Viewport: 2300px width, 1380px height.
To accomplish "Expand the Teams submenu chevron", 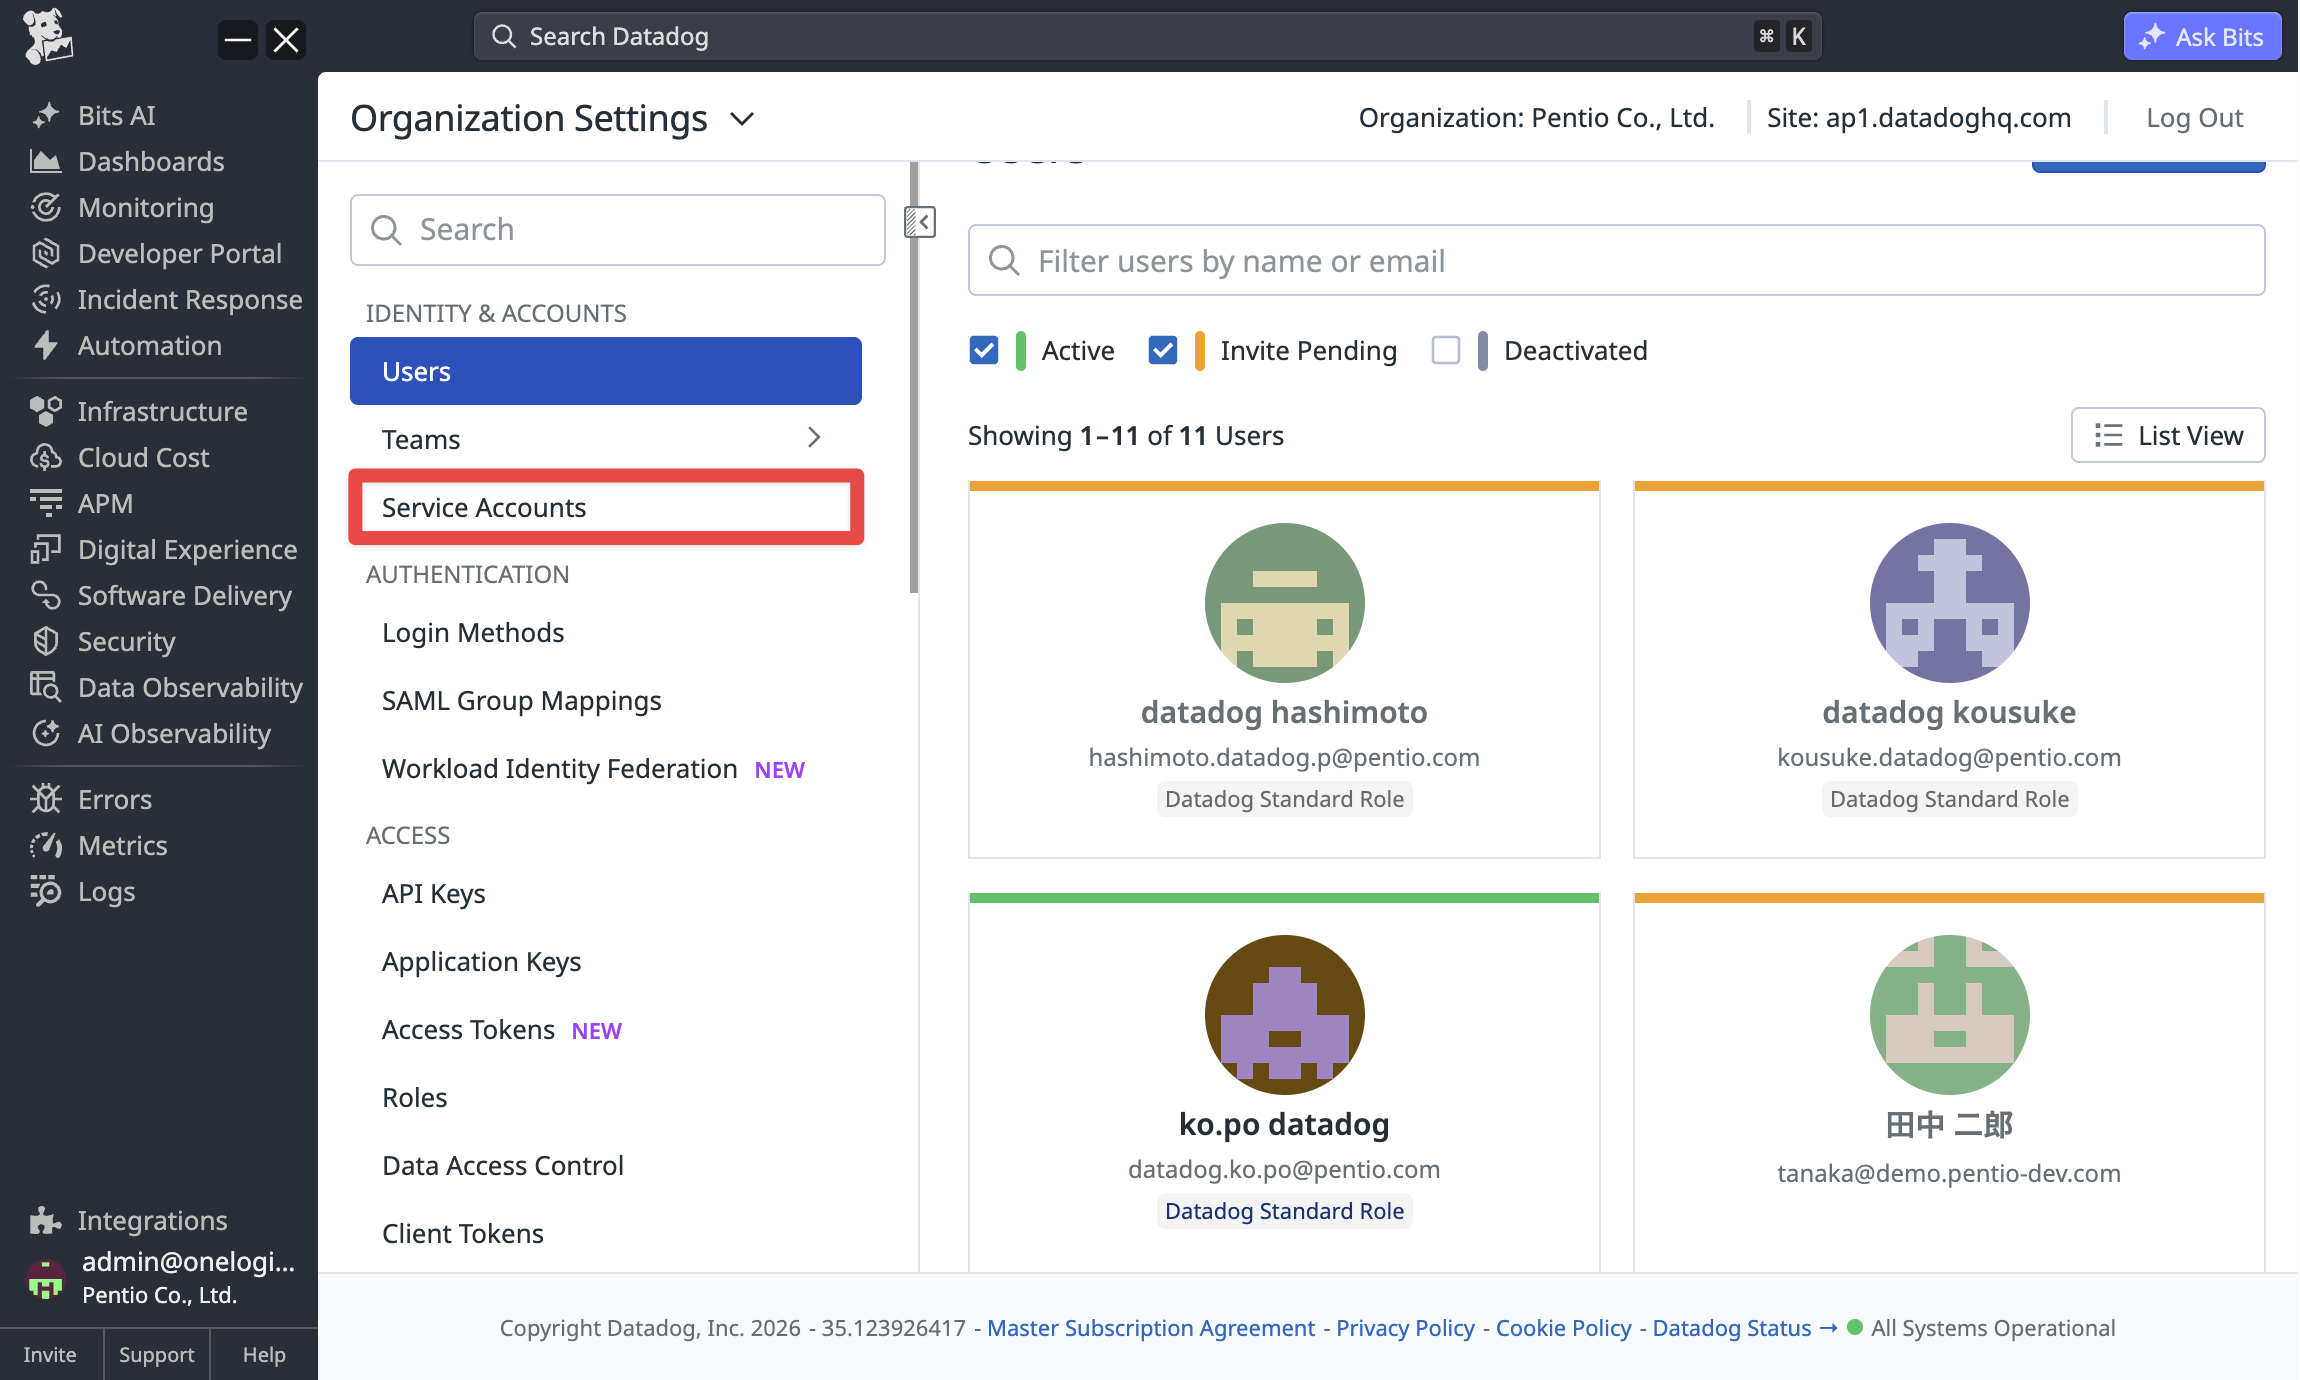I will coord(814,438).
